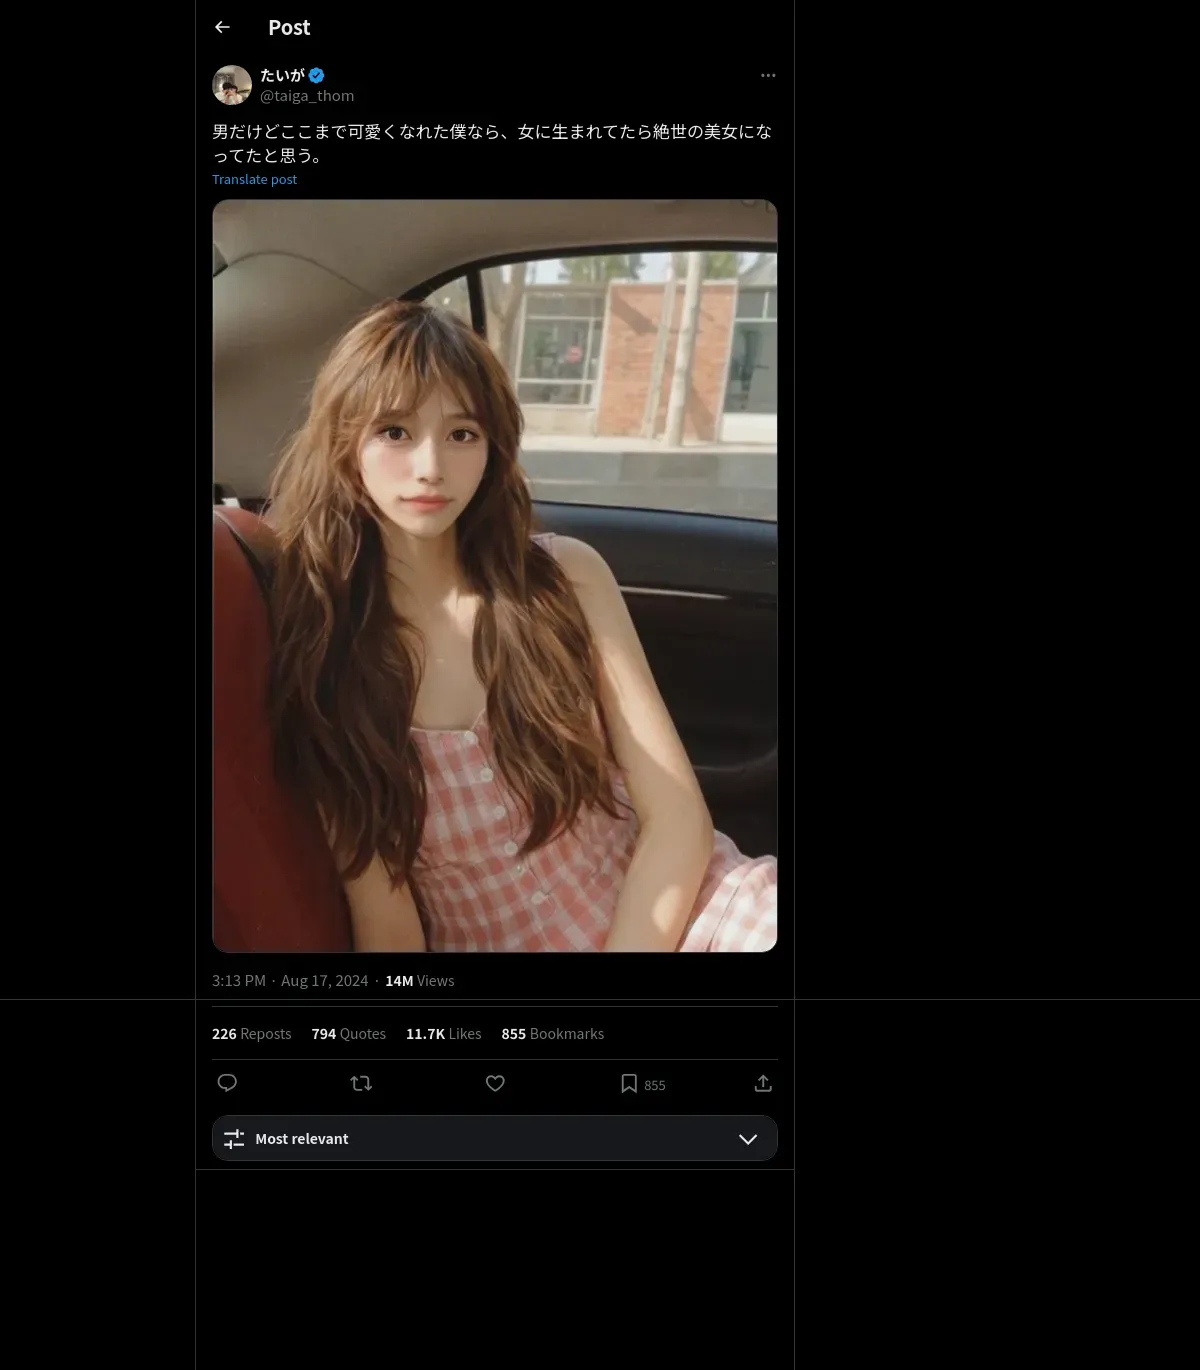View the 794 Quotes list
The image size is (1200, 1370).
(348, 1034)
